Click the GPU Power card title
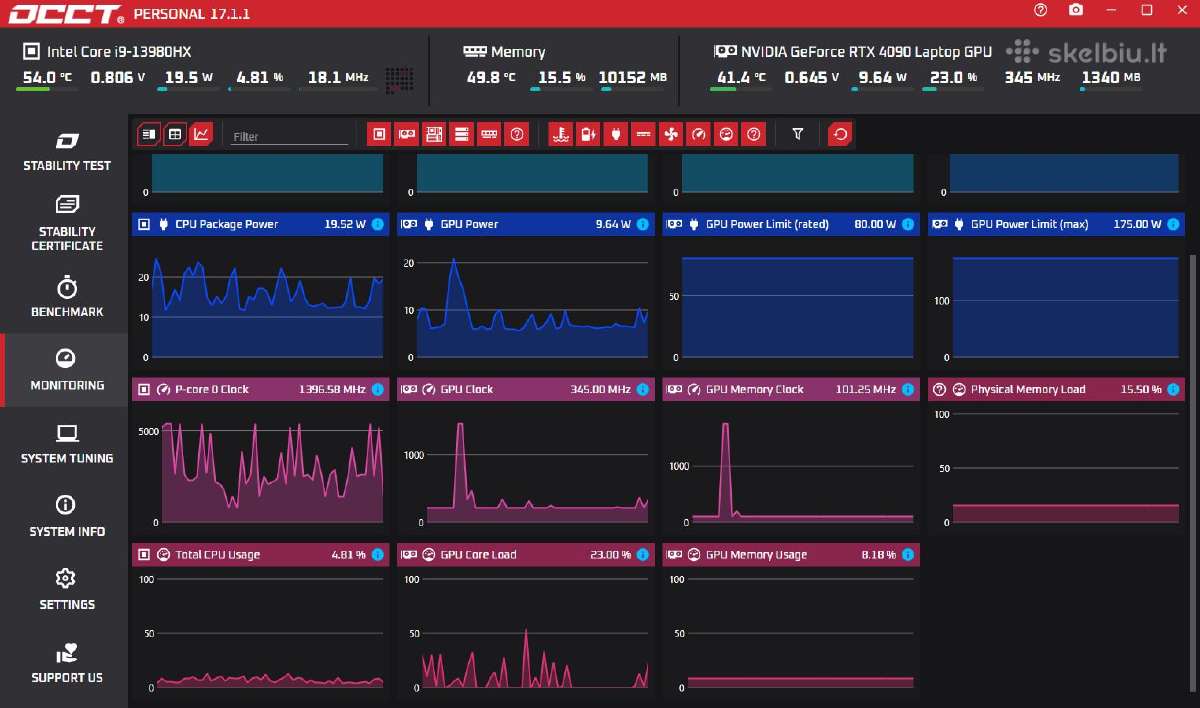 click(x=469, y=224)
